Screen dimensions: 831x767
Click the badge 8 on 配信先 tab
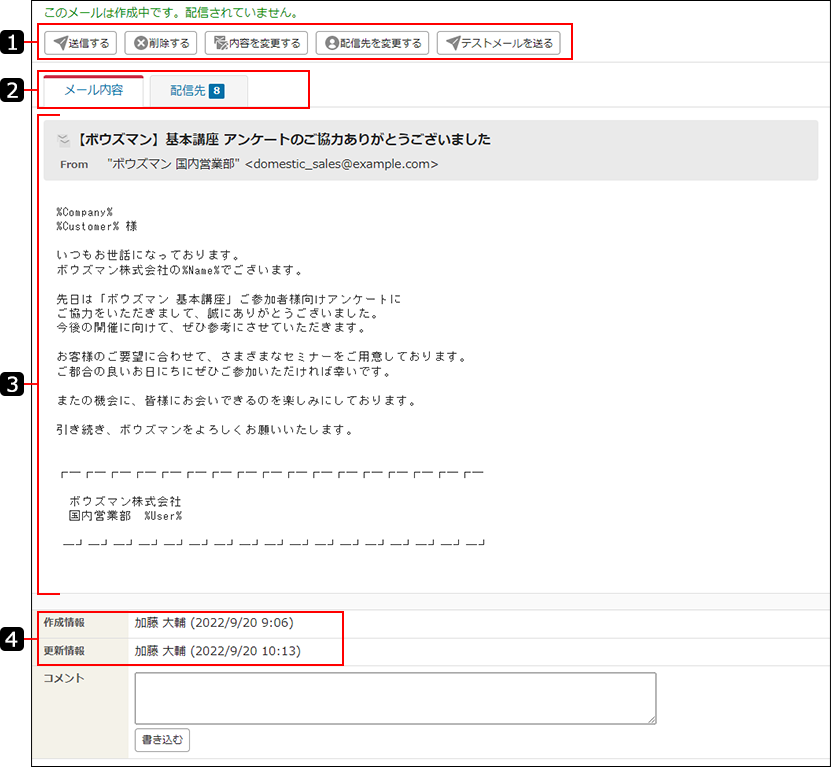(x=217, y=91)
